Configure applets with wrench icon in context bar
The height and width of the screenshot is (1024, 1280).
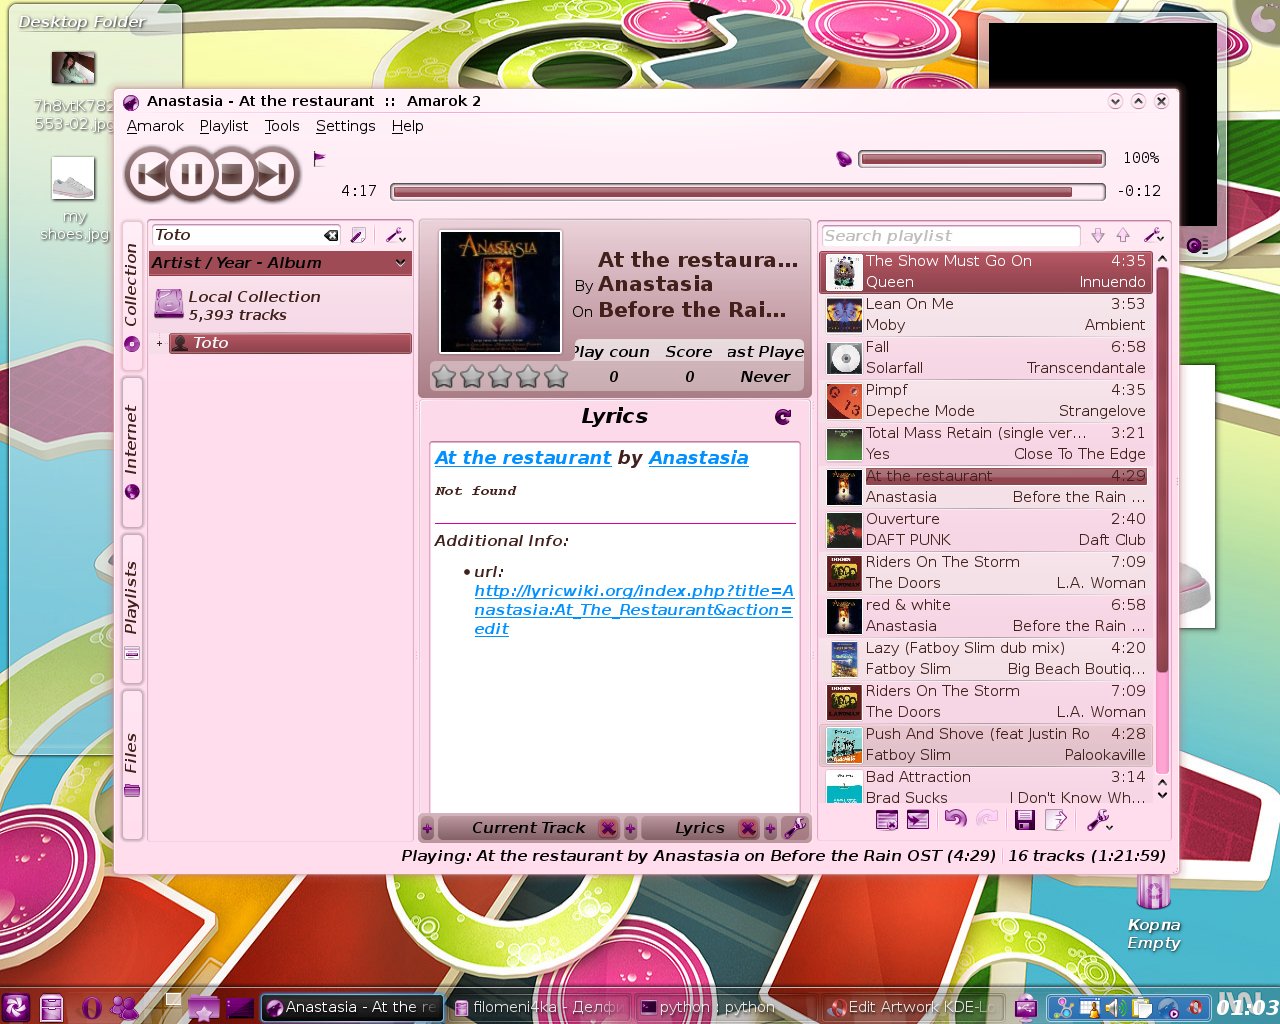[x=795, y=828]
